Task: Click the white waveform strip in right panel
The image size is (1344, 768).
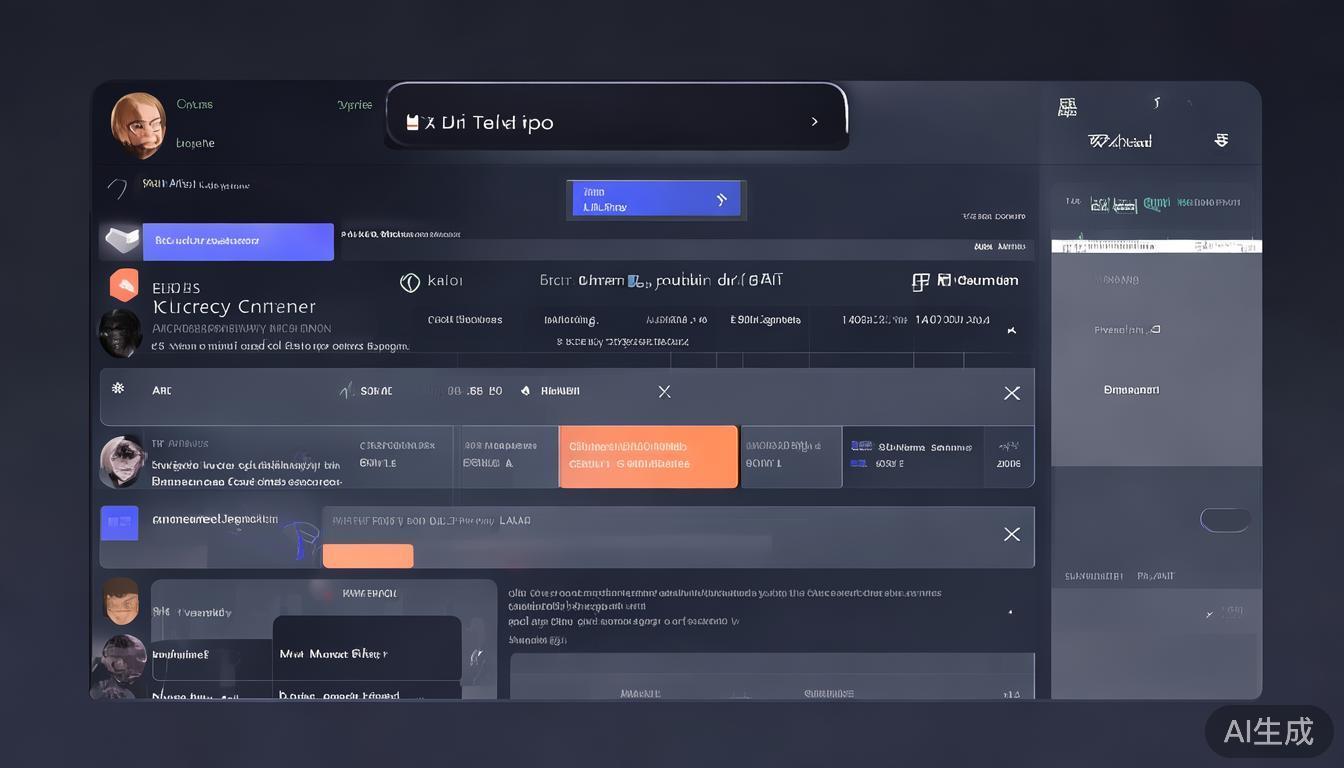Action: pyautogui.click(x=1156, y=246)
